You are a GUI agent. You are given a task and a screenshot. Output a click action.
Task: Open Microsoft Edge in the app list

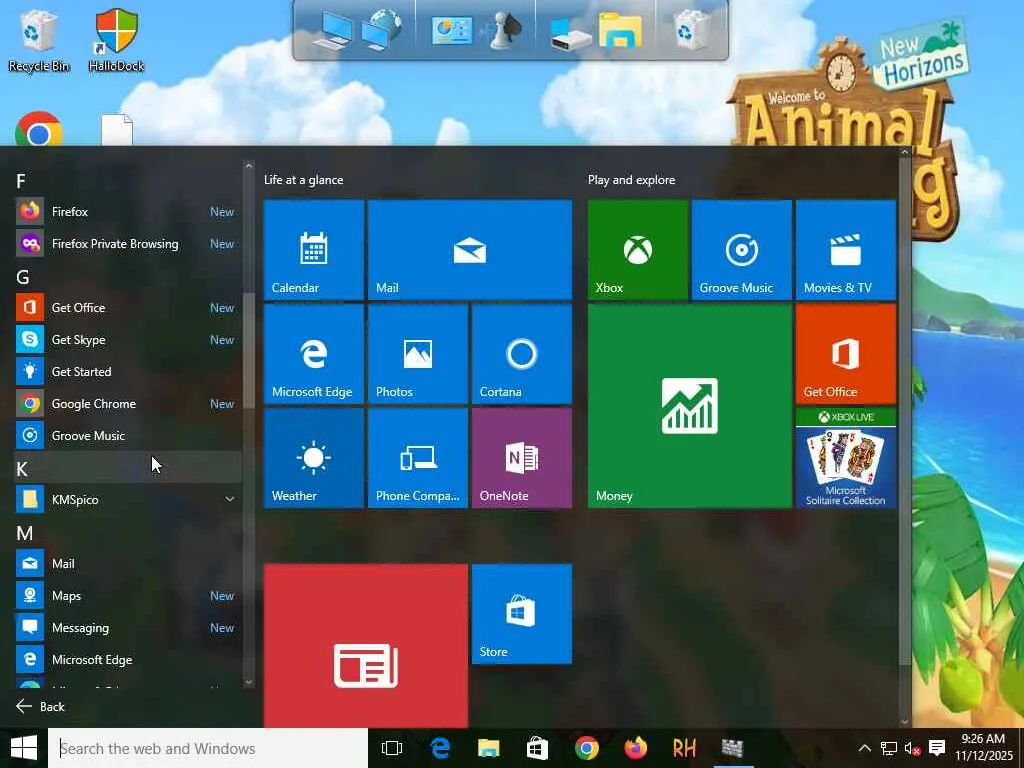[127, 660]
